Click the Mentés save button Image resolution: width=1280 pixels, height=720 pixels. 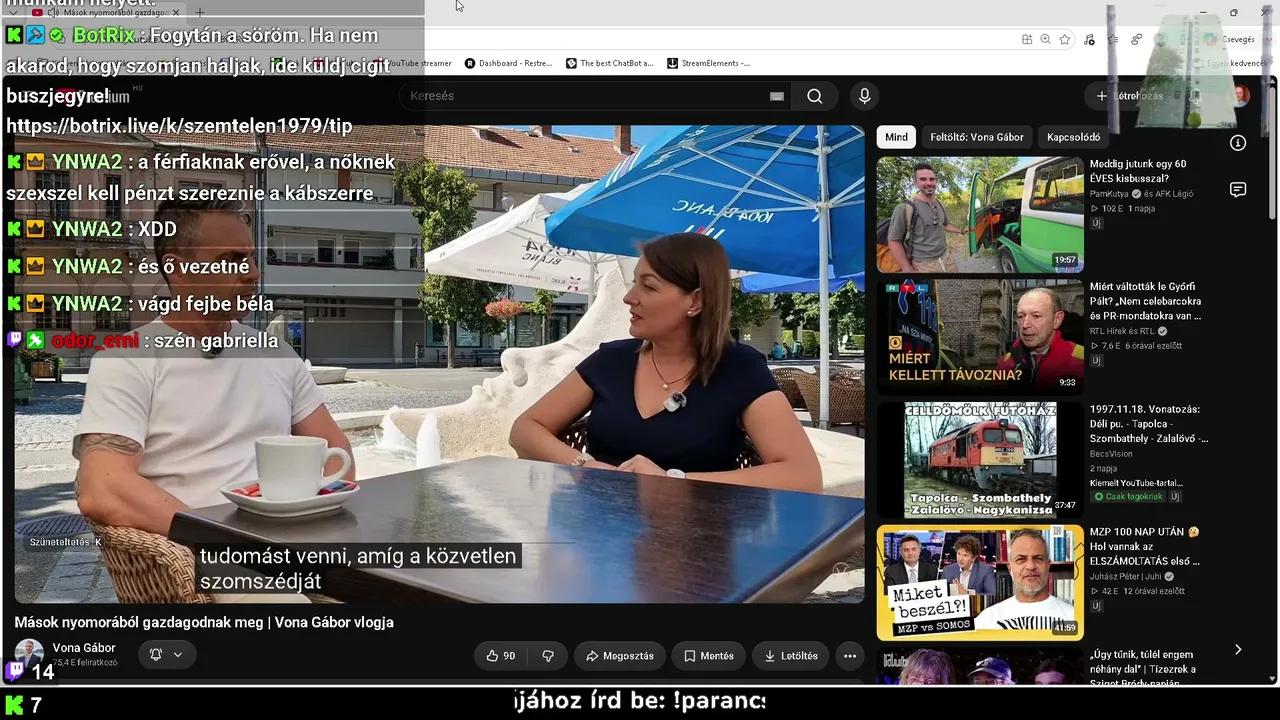[709, 656]
